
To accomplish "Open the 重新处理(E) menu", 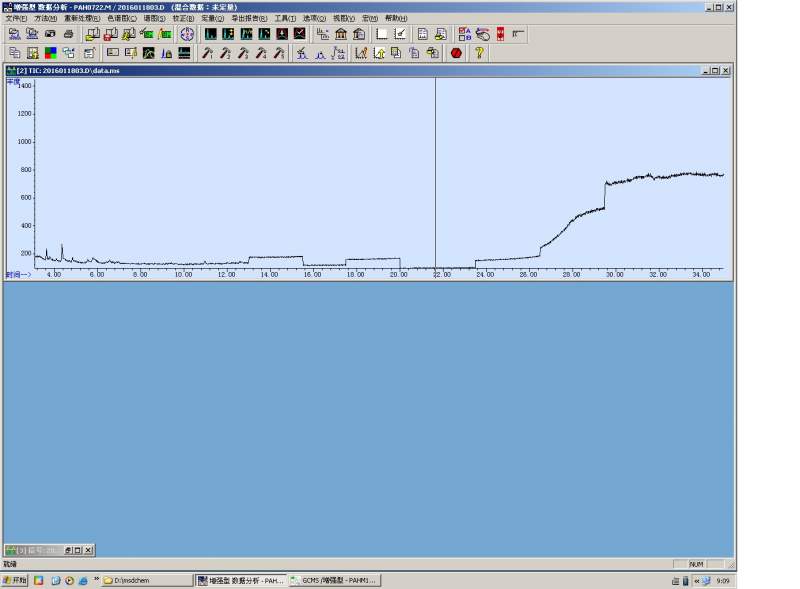I will [82, 18].
